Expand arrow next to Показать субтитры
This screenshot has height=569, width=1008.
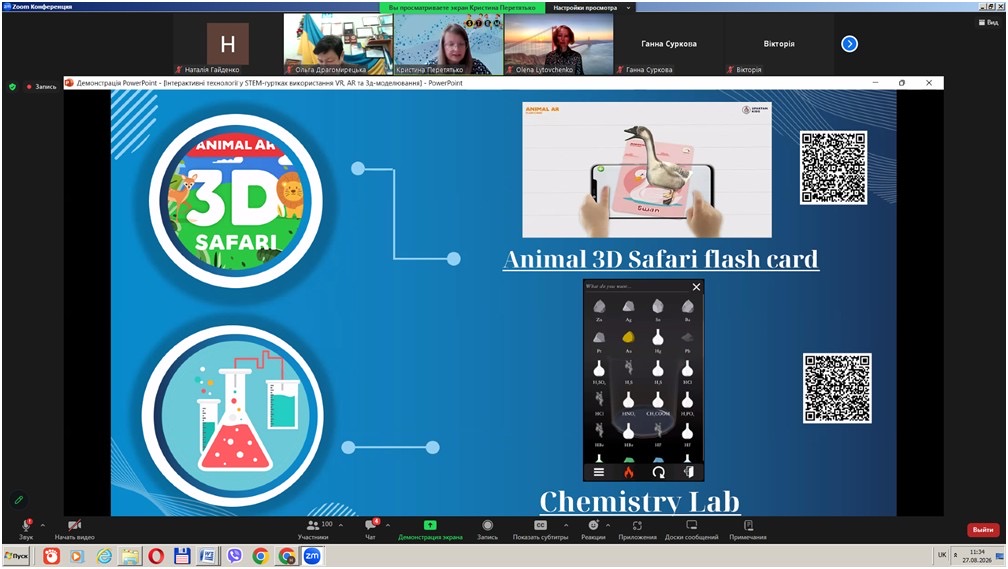(566, 525)
